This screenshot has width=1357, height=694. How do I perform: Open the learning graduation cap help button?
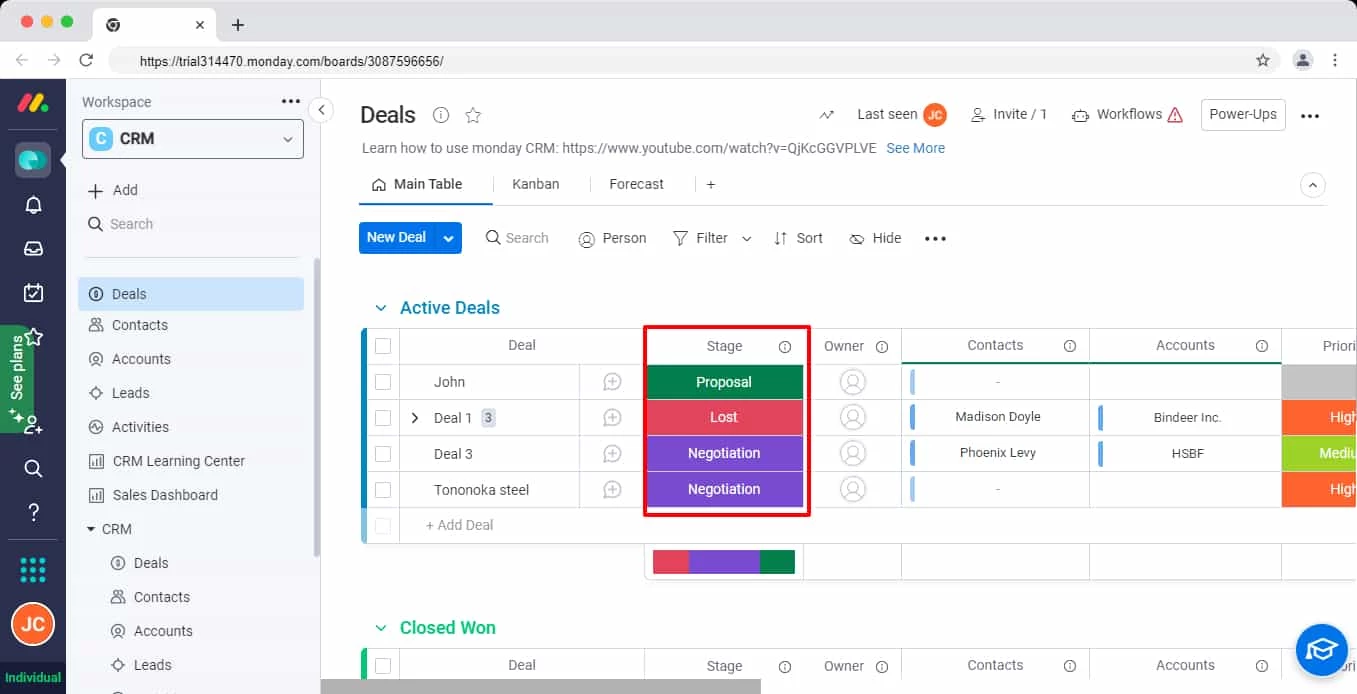click(1322, 650)
